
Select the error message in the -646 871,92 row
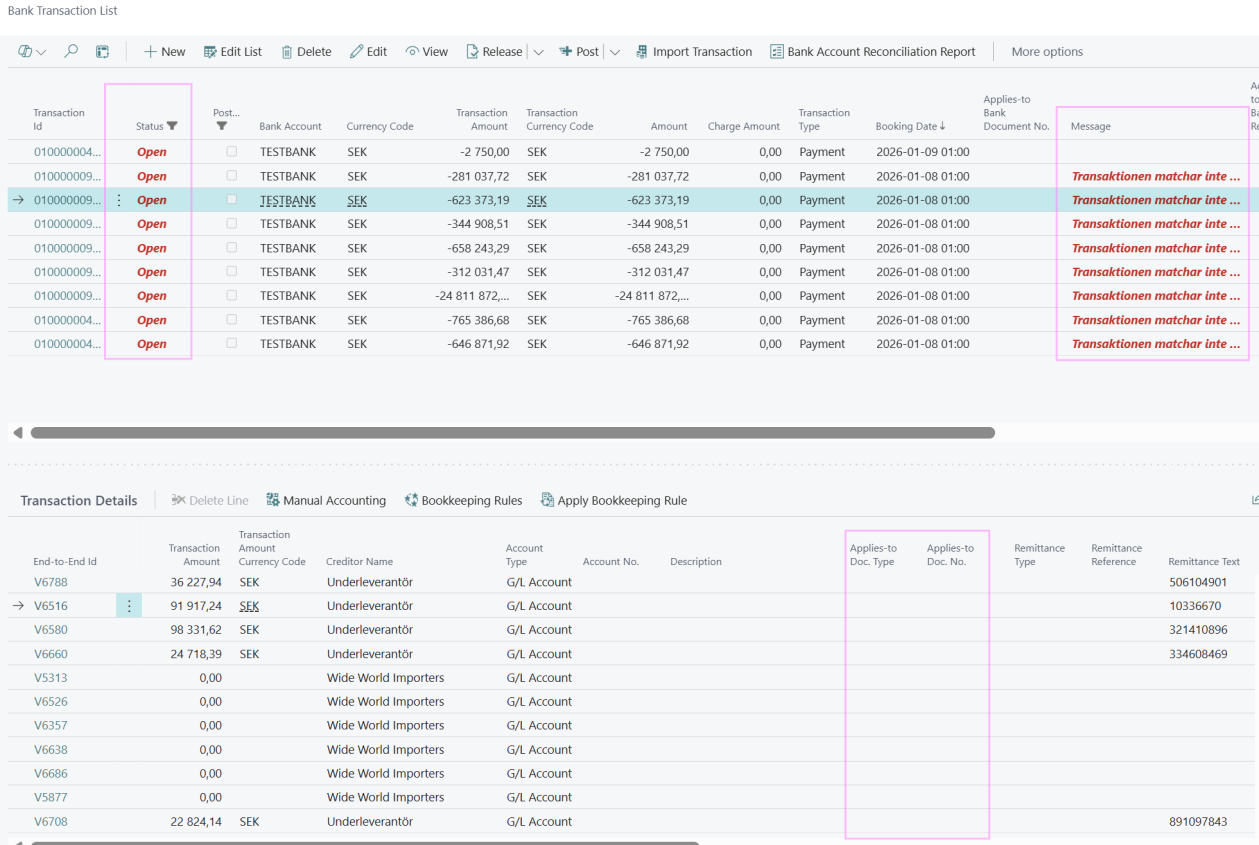point(1156,344)
